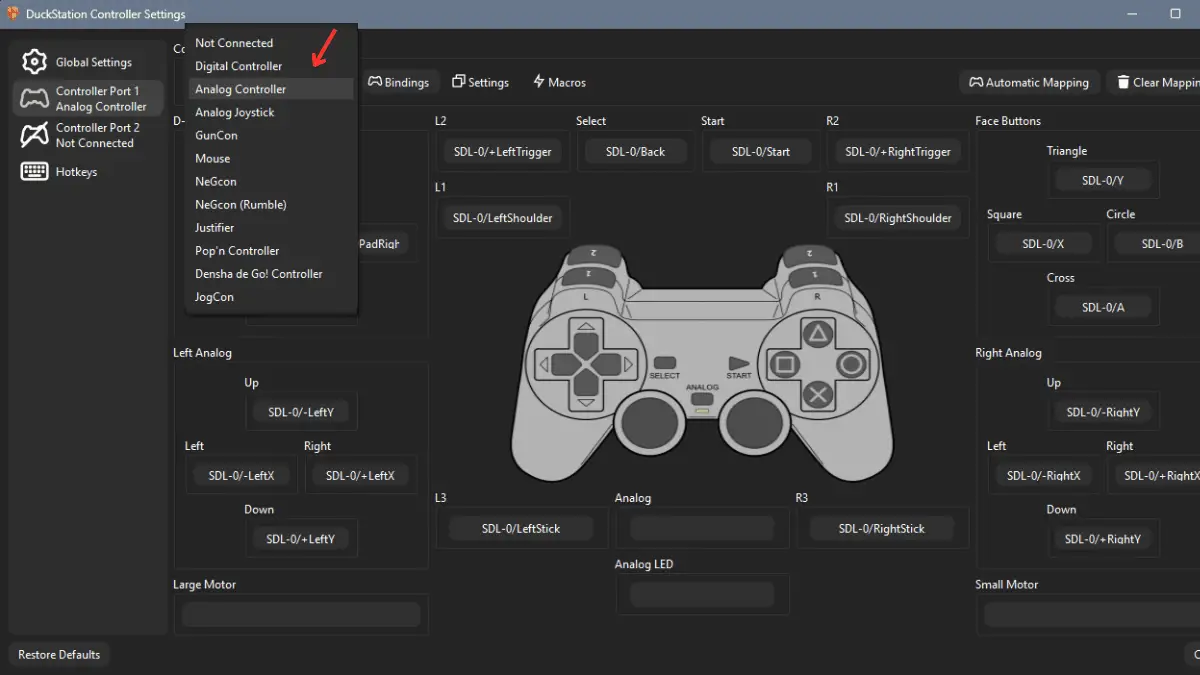The width and height of the screenshot is (1200, 675).
Task: Choose Not Connected from controller list
Action: click(x=271, y=43)
